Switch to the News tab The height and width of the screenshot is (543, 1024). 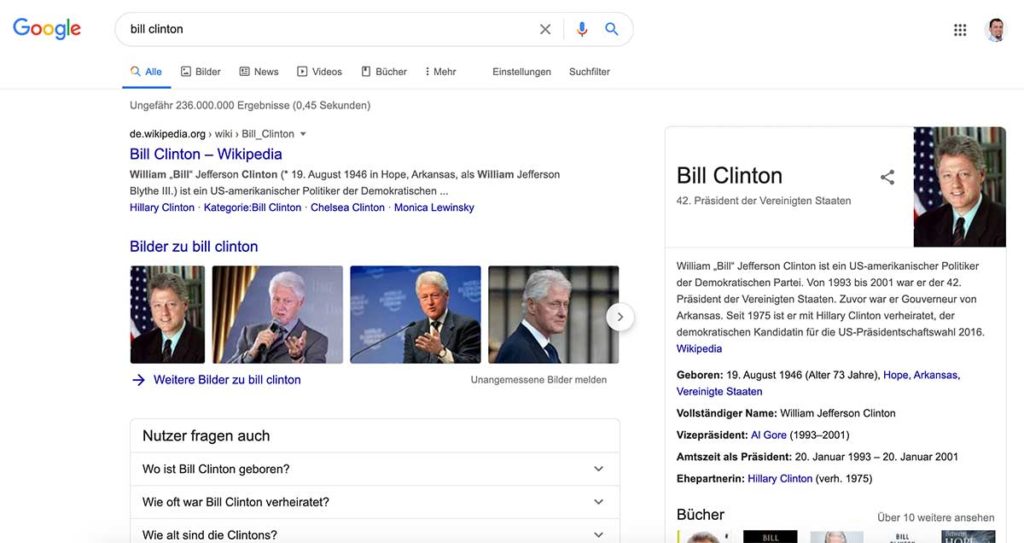click(x=259, y=71)
